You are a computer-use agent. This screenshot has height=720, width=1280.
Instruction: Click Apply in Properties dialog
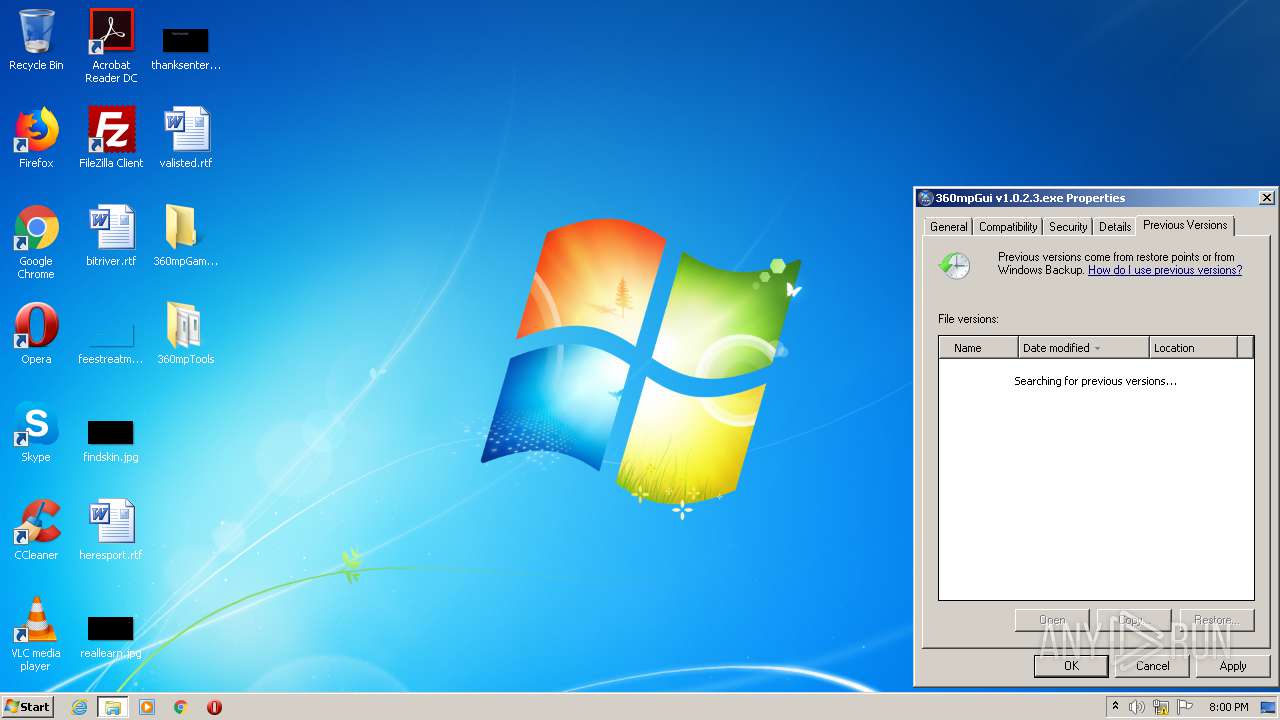[1233, 666]
